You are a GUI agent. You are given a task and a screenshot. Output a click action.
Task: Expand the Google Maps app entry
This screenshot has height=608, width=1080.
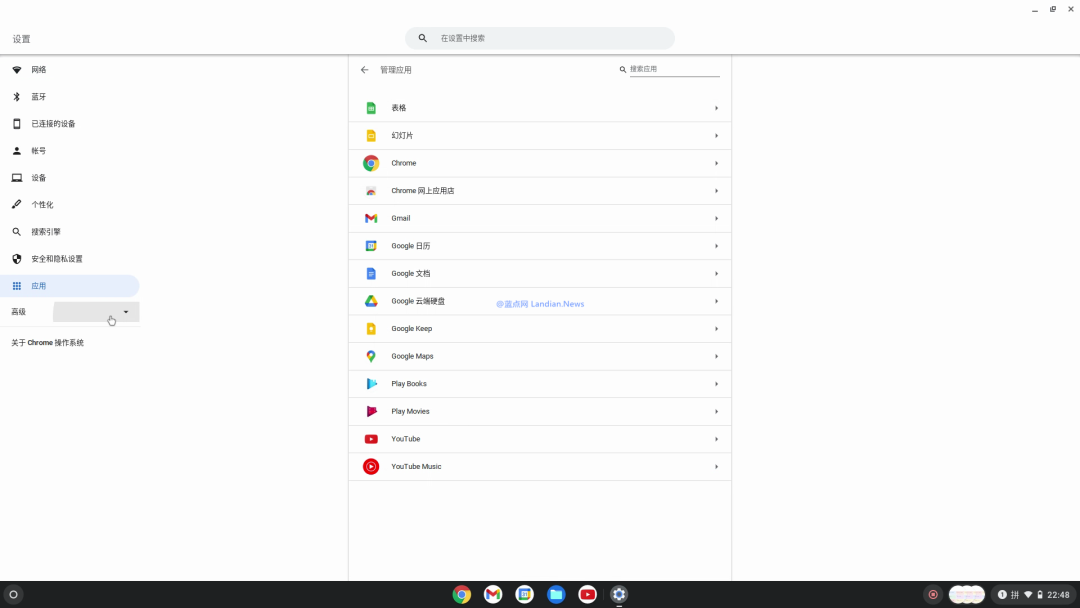click(x=716, y=356)
